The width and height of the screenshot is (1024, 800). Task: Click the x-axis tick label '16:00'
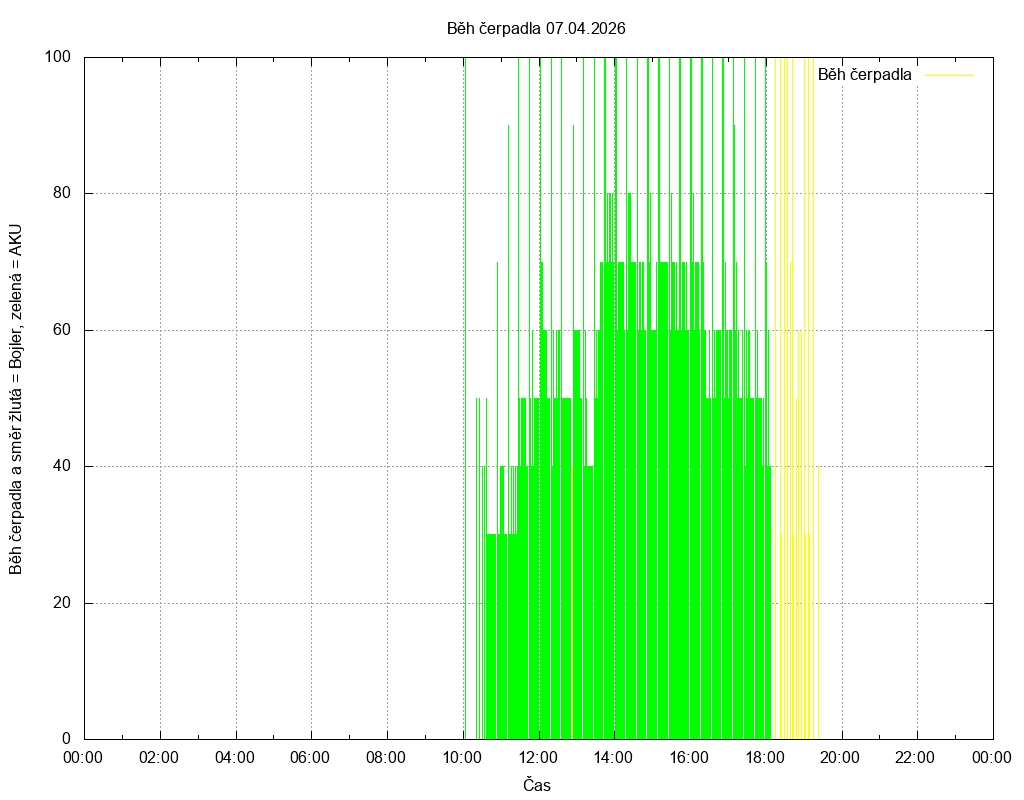(x=688, y=758)
